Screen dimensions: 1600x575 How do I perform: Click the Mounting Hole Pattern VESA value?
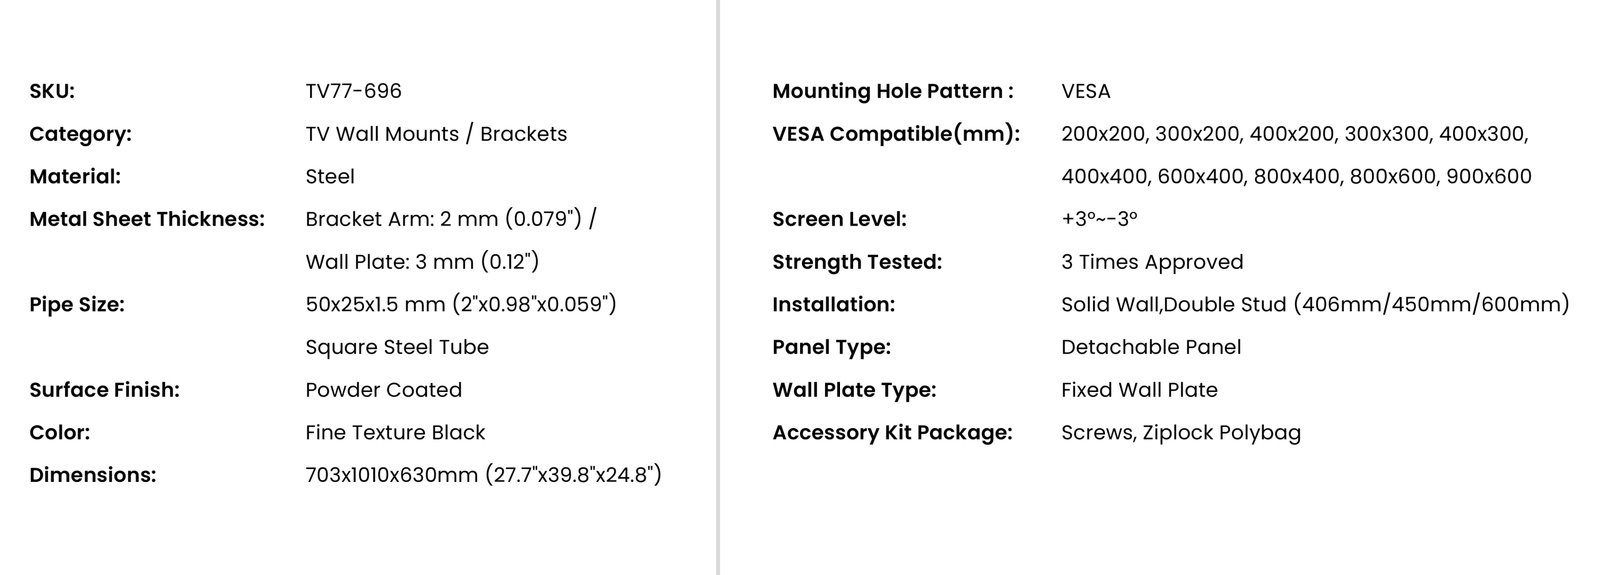point(1086,91)
